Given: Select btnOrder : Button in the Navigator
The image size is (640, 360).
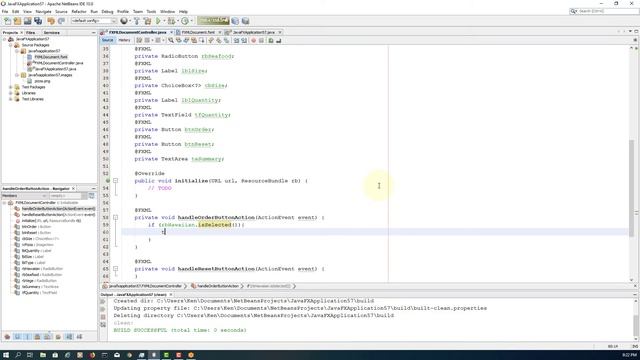Looking at the screenshot, I should [x=36, y=227].
